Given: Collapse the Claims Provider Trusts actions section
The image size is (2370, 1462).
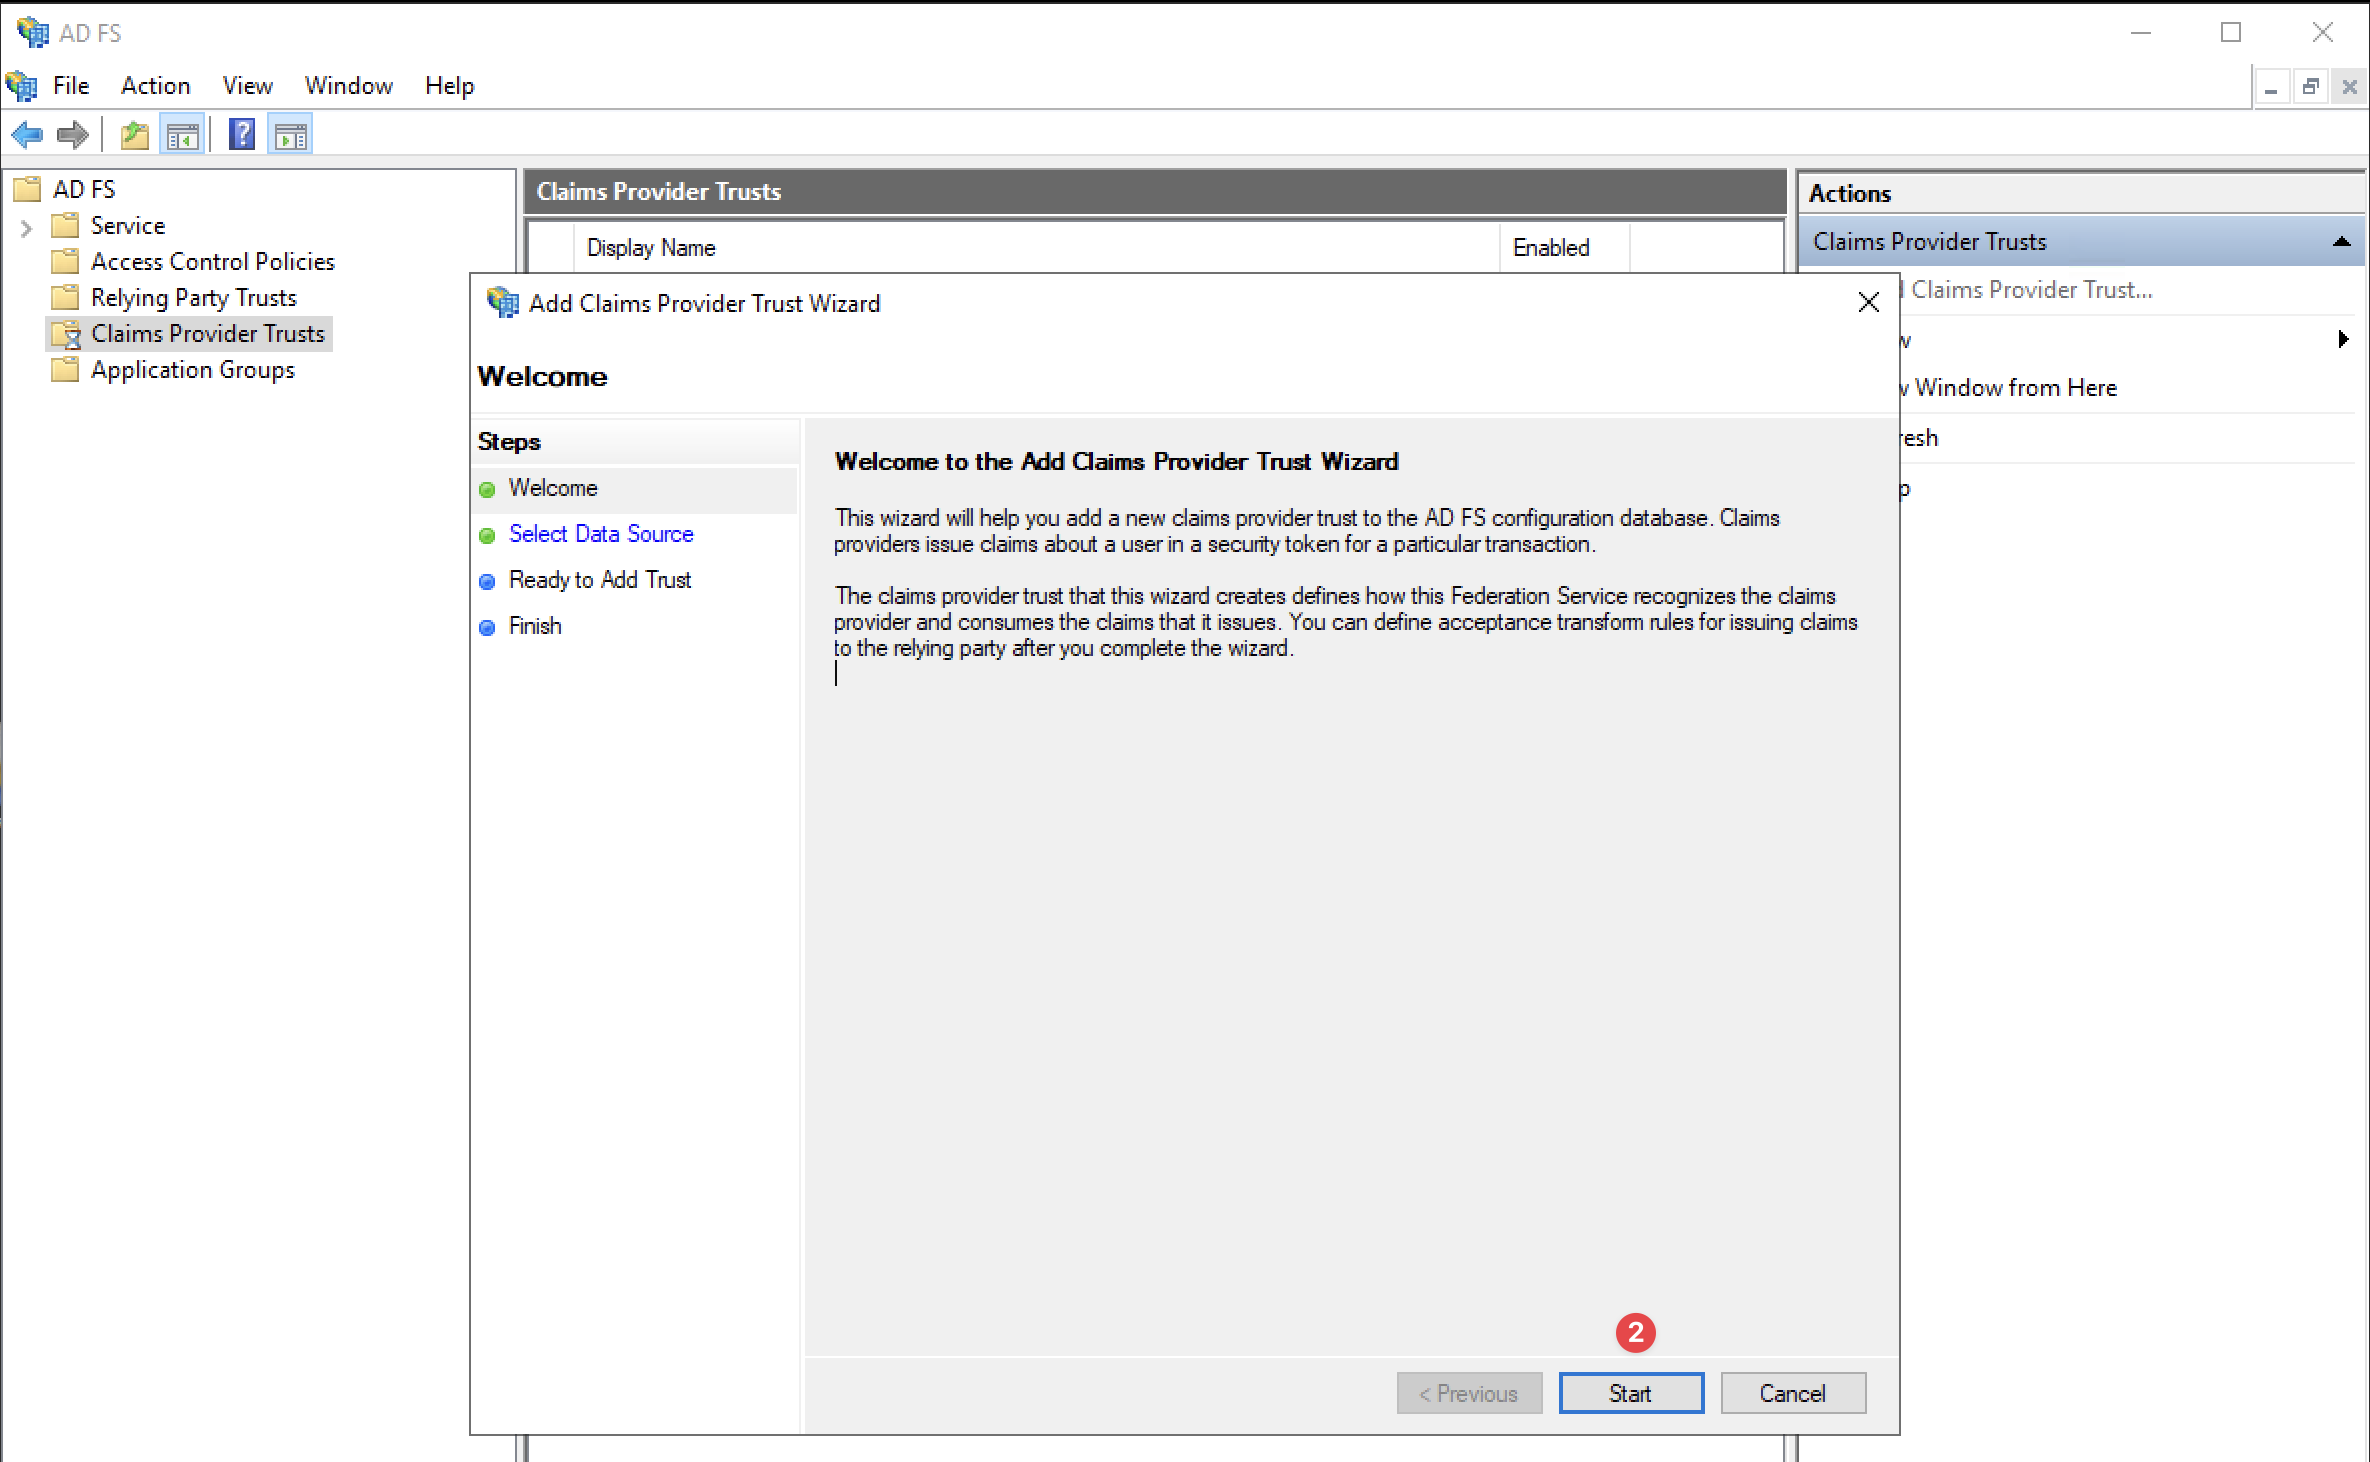Looking at the screenshot, I should (2341, 241).
